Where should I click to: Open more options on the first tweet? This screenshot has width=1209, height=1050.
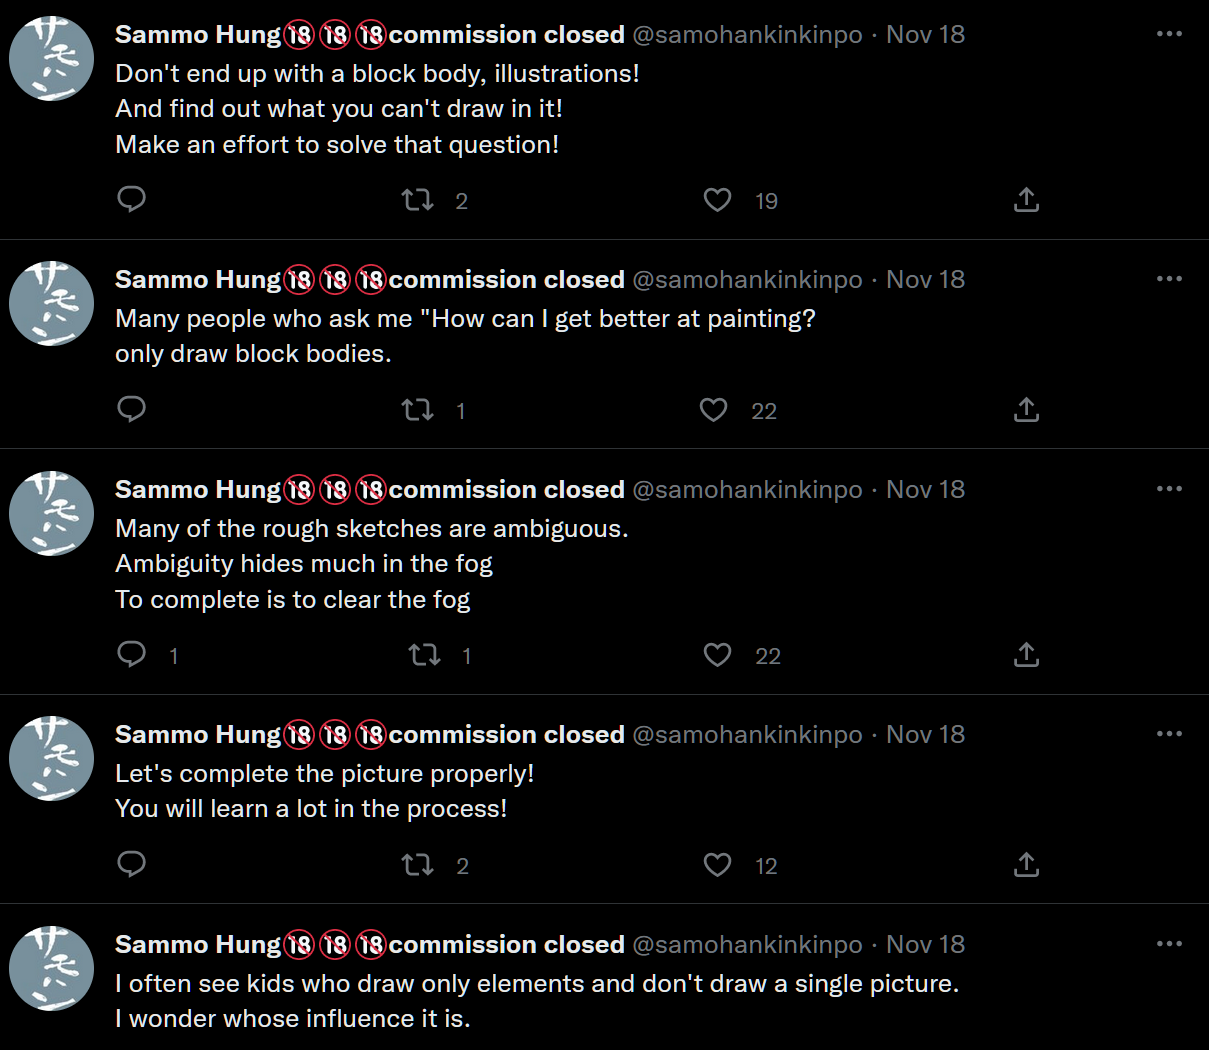pyautogui.click(x=1169, y=34)
